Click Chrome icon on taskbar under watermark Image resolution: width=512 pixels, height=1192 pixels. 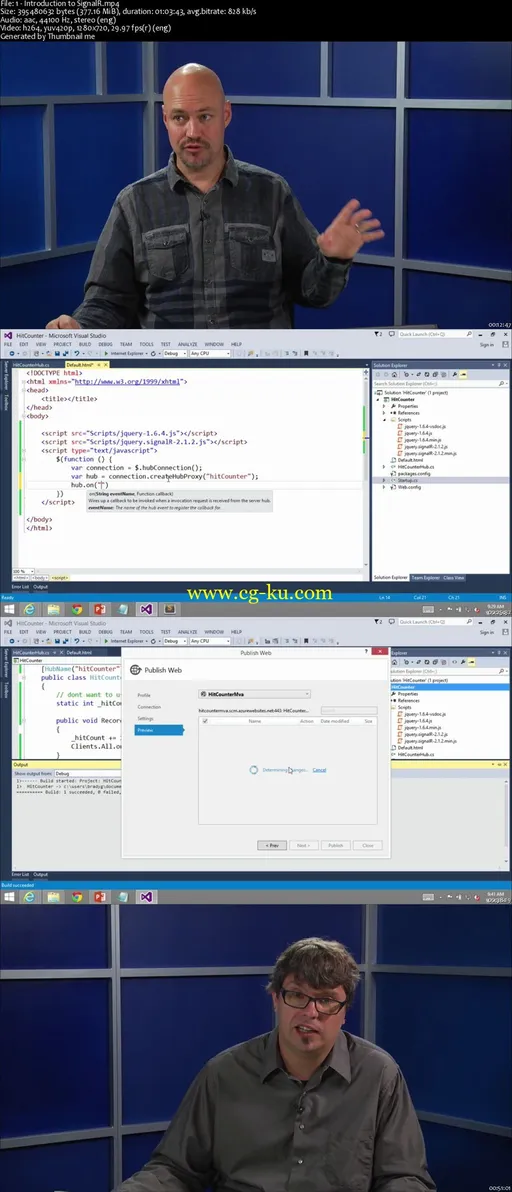coord(77,610)
